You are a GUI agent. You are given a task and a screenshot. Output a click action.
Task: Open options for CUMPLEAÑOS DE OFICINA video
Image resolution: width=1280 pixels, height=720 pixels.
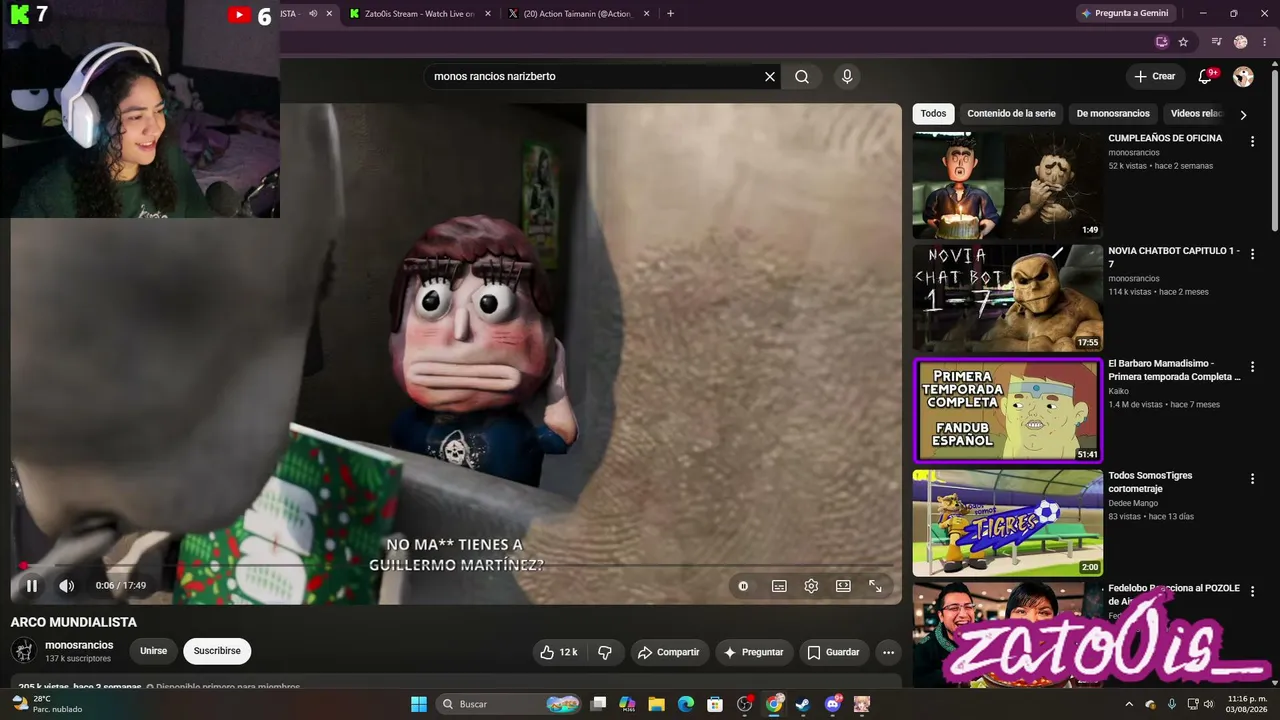[x=1252, y=142]
